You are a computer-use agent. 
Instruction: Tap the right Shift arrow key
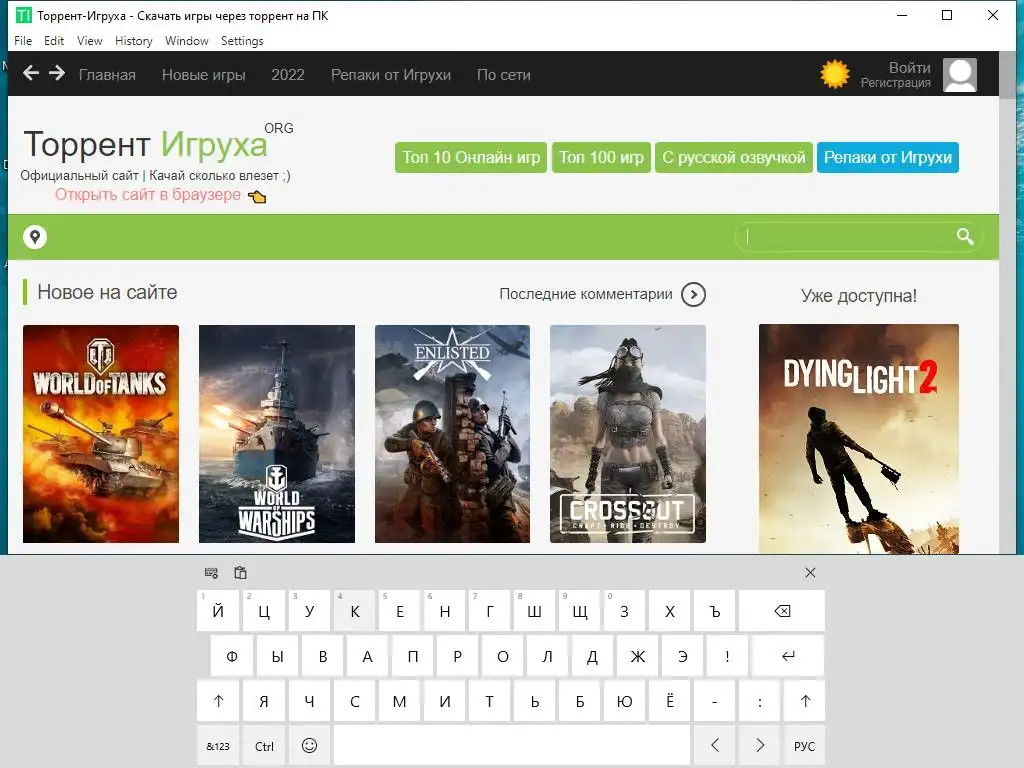pyautogui.click(x=805, y=701)
